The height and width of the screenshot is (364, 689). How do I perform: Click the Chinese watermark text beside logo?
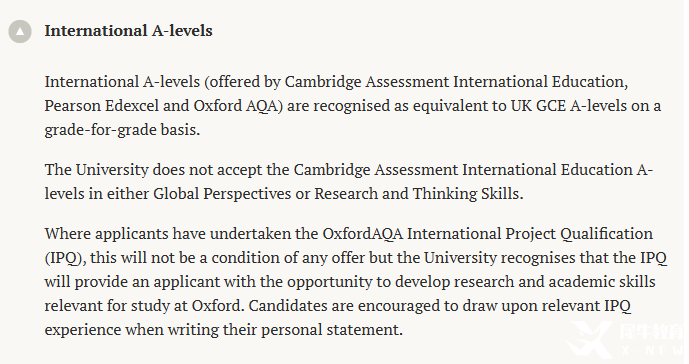(x=652, y=332)
